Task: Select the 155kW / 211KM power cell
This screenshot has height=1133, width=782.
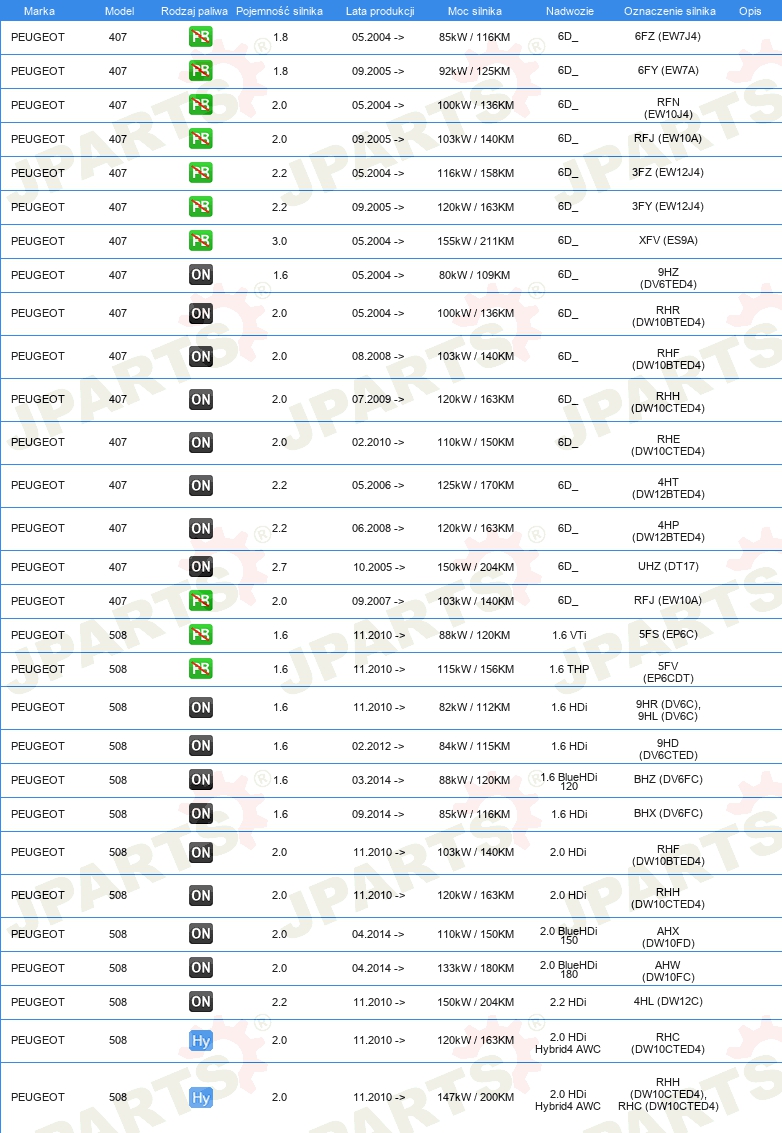Action: pos(476,241)
